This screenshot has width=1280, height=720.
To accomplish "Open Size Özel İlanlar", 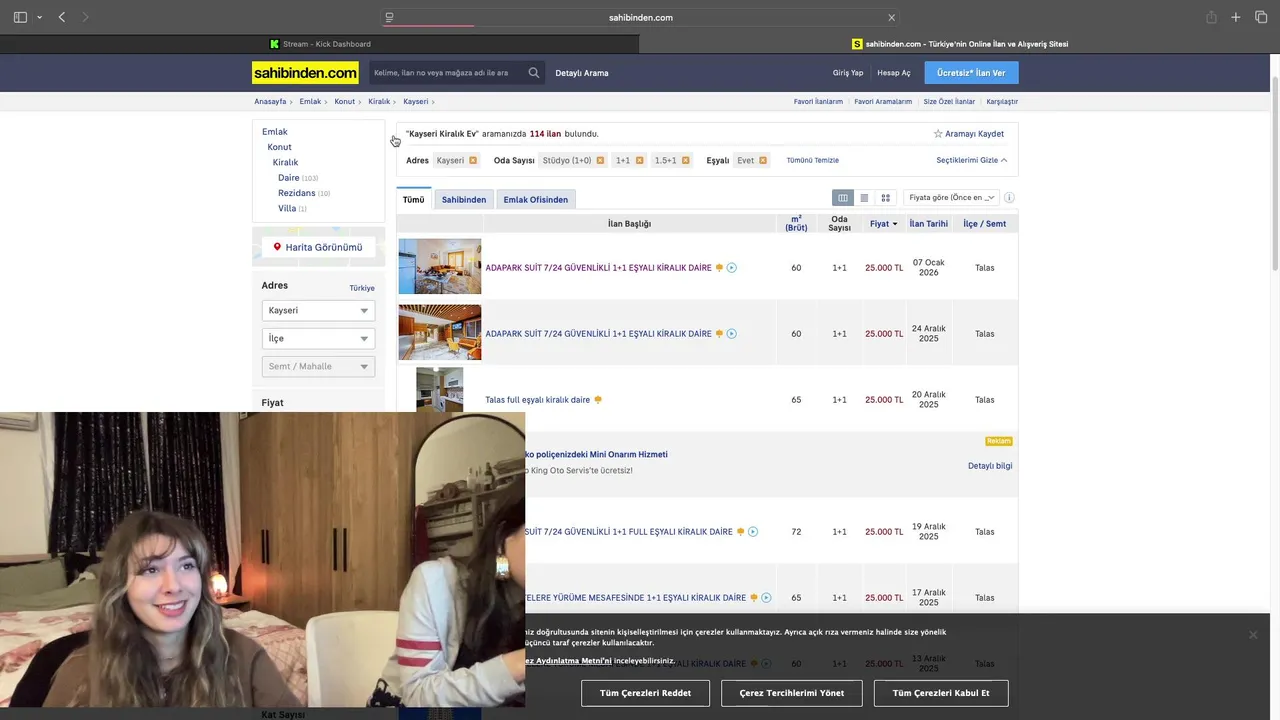I will point(949,102).
